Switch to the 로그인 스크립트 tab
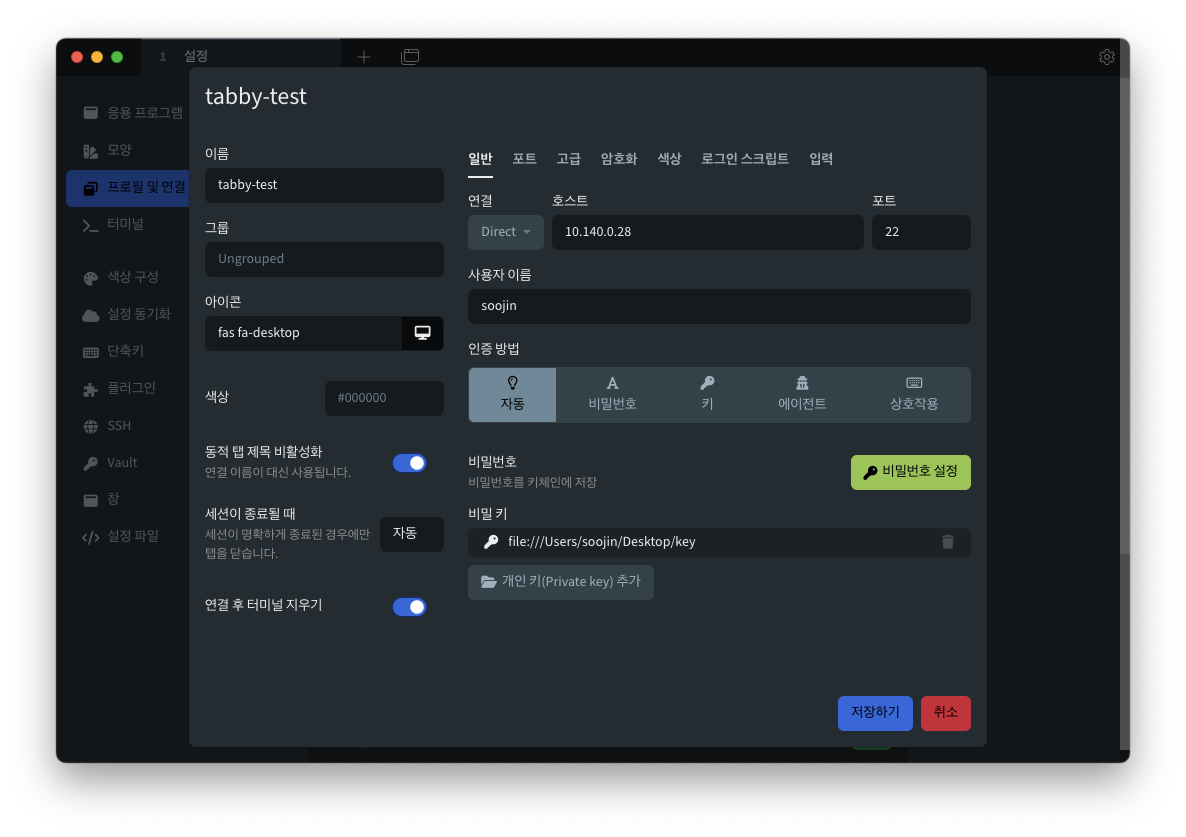The height and width of the screenshot is (837, 1186). (745, 159)
